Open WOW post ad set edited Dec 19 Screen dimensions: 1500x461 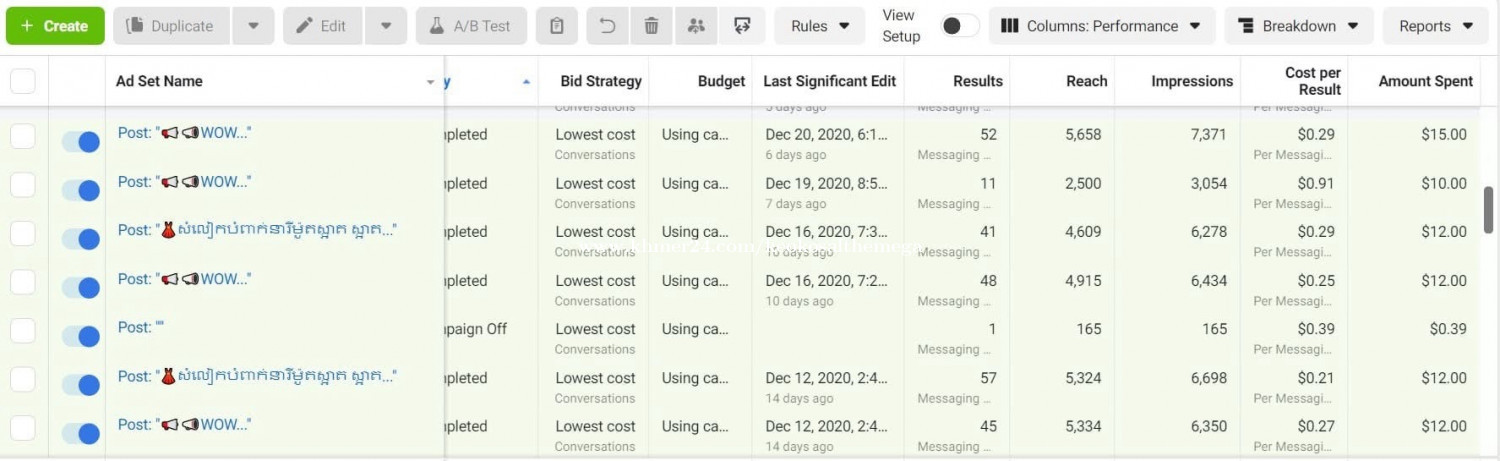(x=185, y=181)
